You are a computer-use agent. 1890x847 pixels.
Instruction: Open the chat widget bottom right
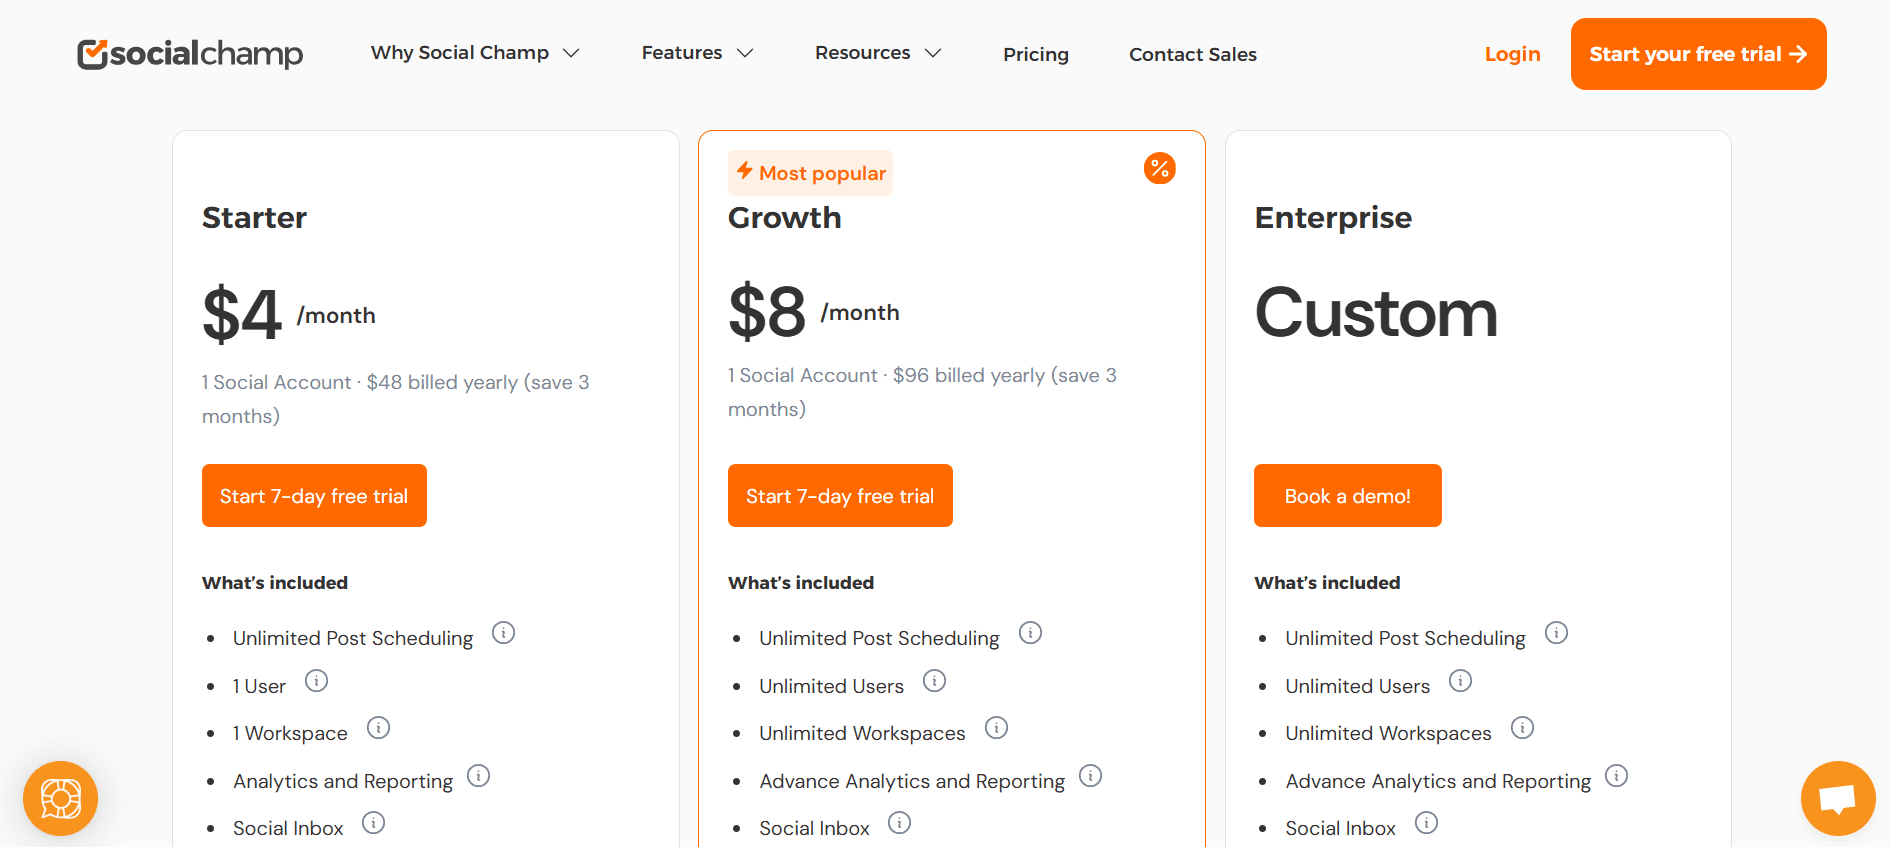[1838, 798]
